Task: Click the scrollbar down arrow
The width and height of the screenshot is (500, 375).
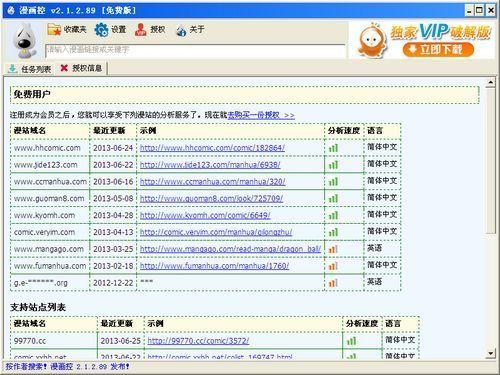Action: 491,353
